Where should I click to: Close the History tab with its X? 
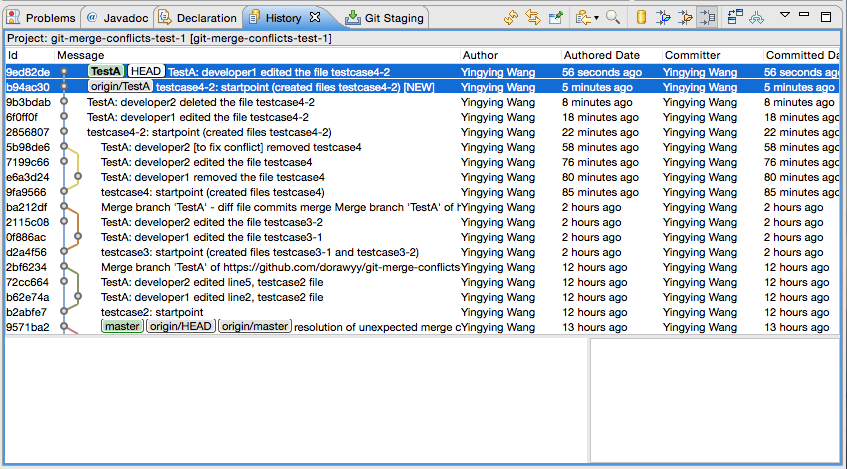tap(315, 17)
